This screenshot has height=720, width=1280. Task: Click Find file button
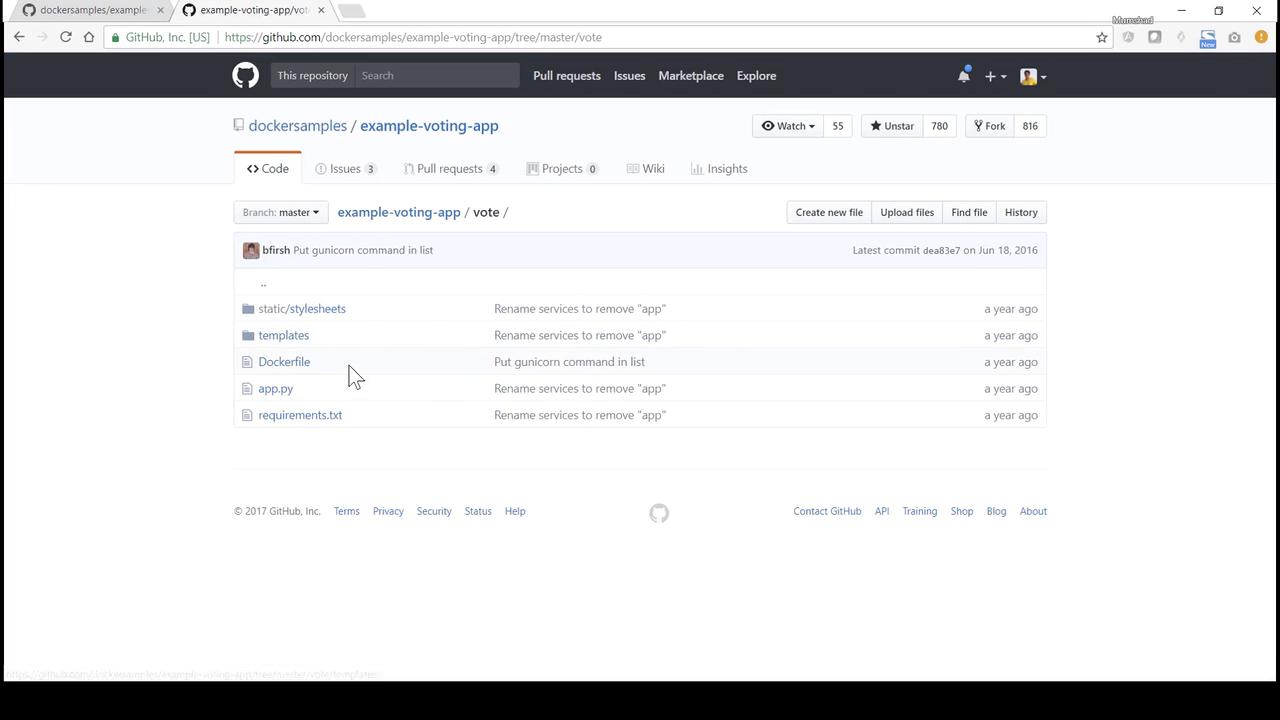969,212
